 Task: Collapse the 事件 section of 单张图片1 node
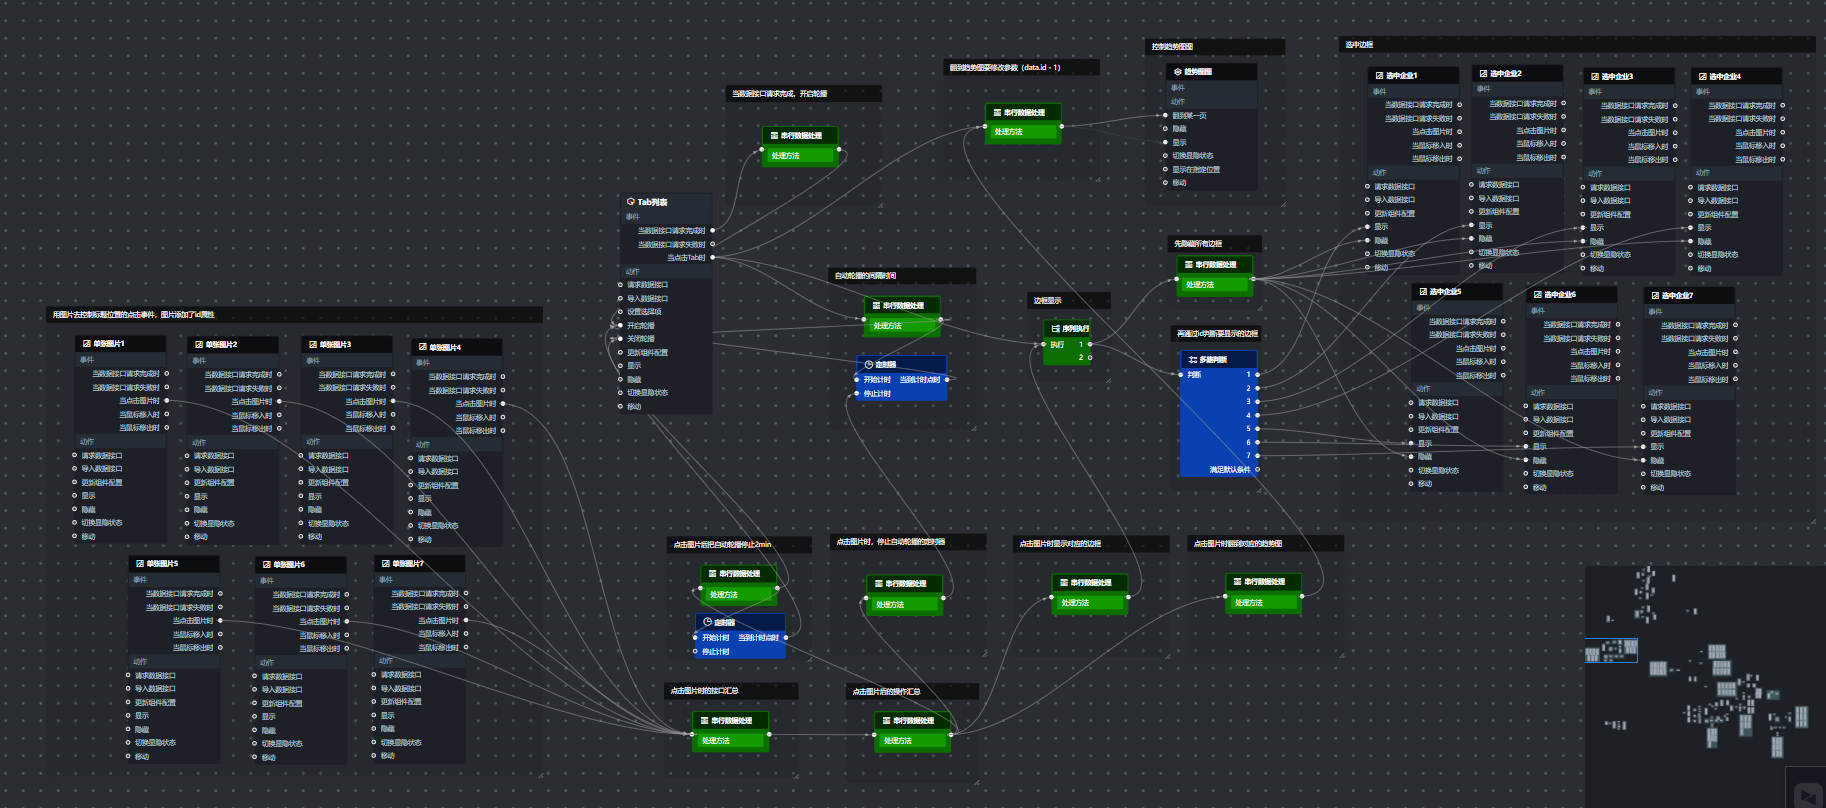pyautogui.click(x=87, y=359)
